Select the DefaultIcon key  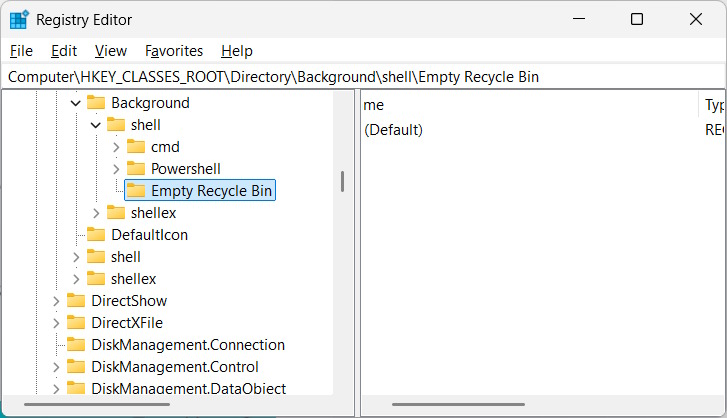pyautogui.click(x=149, y=235)
